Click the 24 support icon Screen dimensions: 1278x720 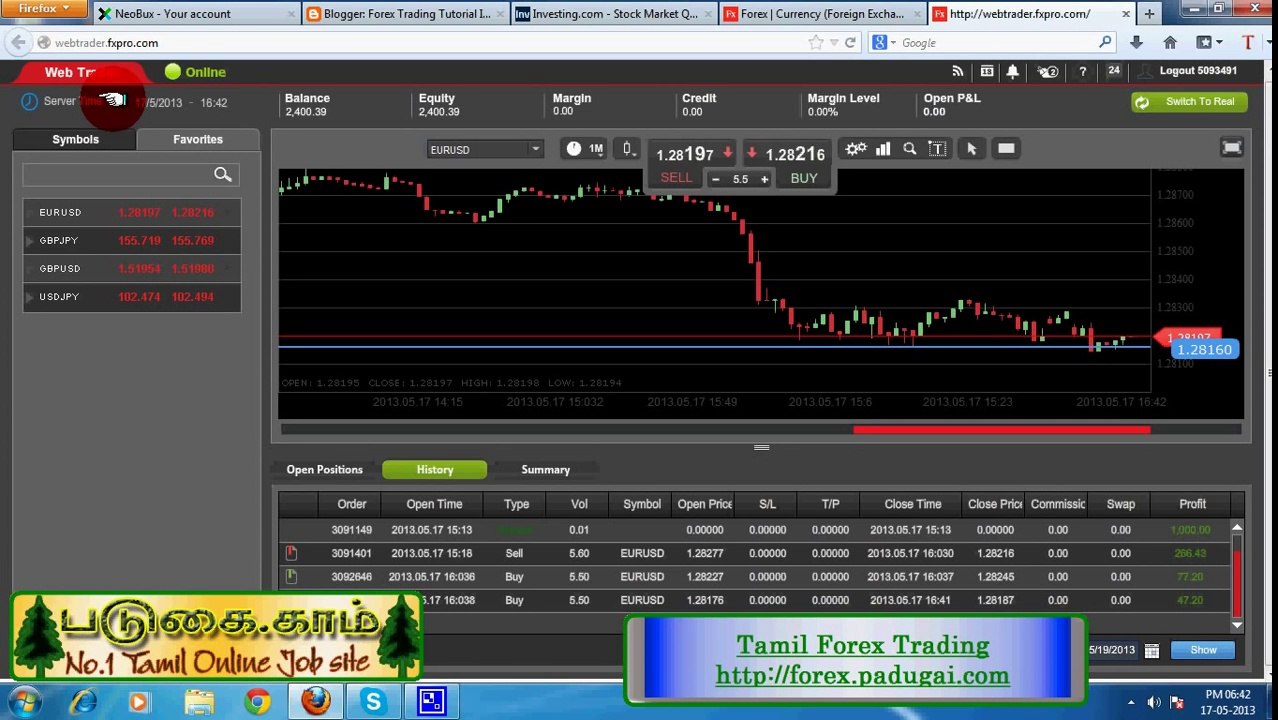coord(1114,71)
